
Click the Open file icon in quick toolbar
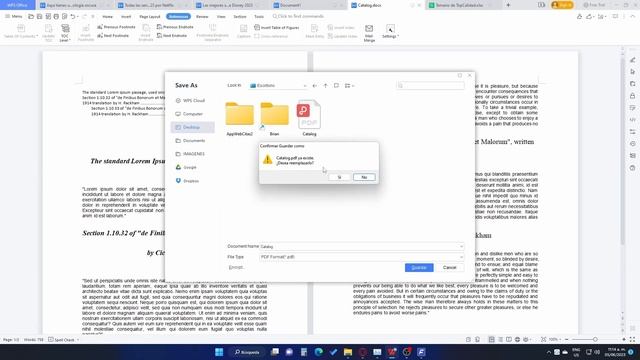click(x=31, y=16)
